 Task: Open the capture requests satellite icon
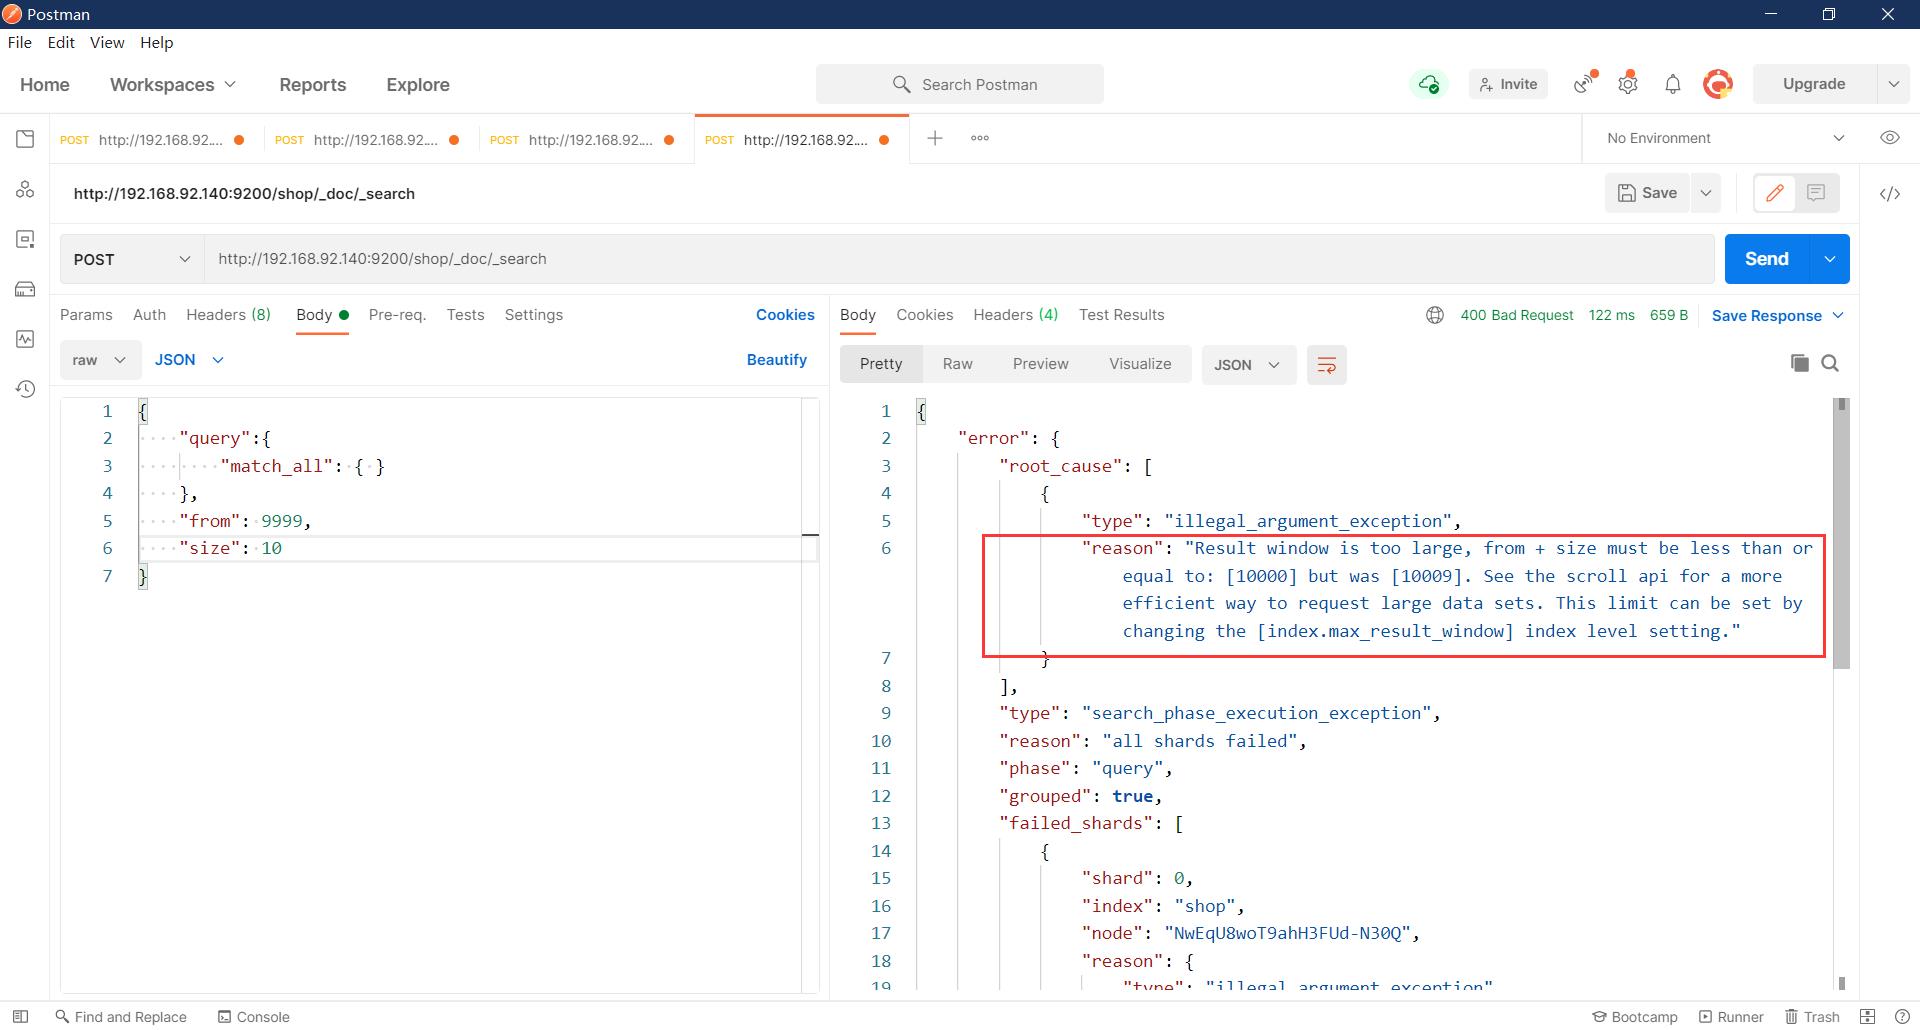point(1584,84)
